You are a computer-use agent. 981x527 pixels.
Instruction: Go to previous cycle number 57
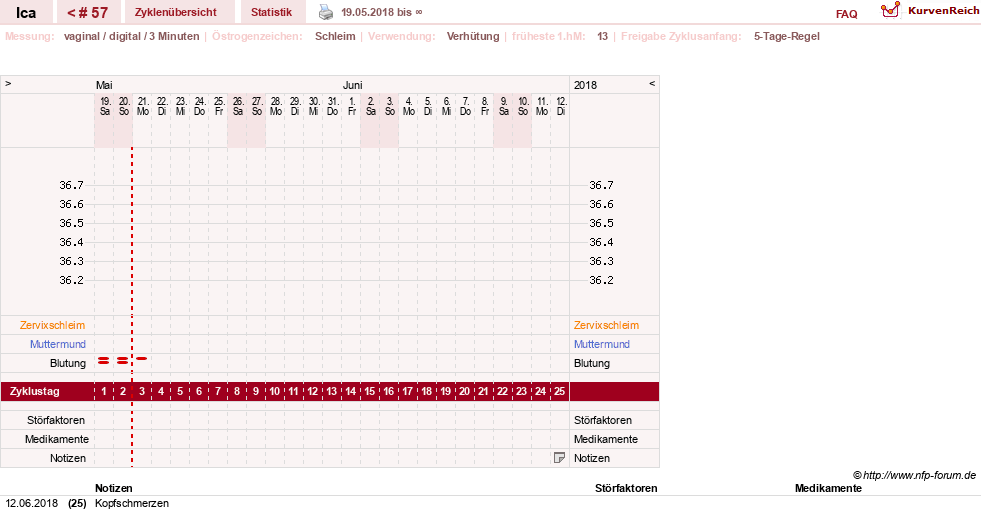(88, 13)
